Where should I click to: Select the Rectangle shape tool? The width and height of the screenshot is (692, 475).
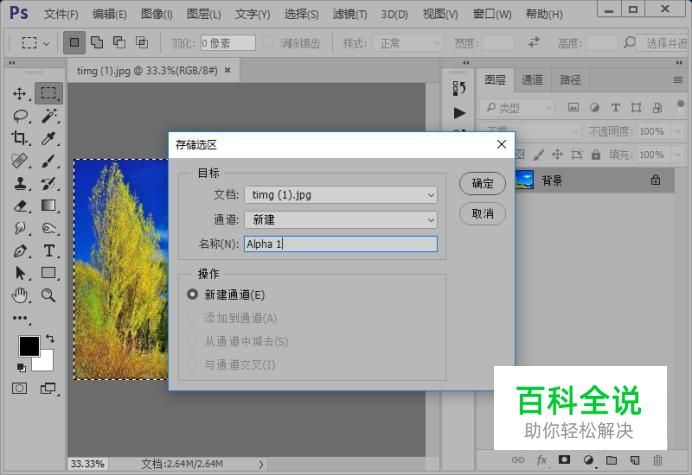pos(49,273)
